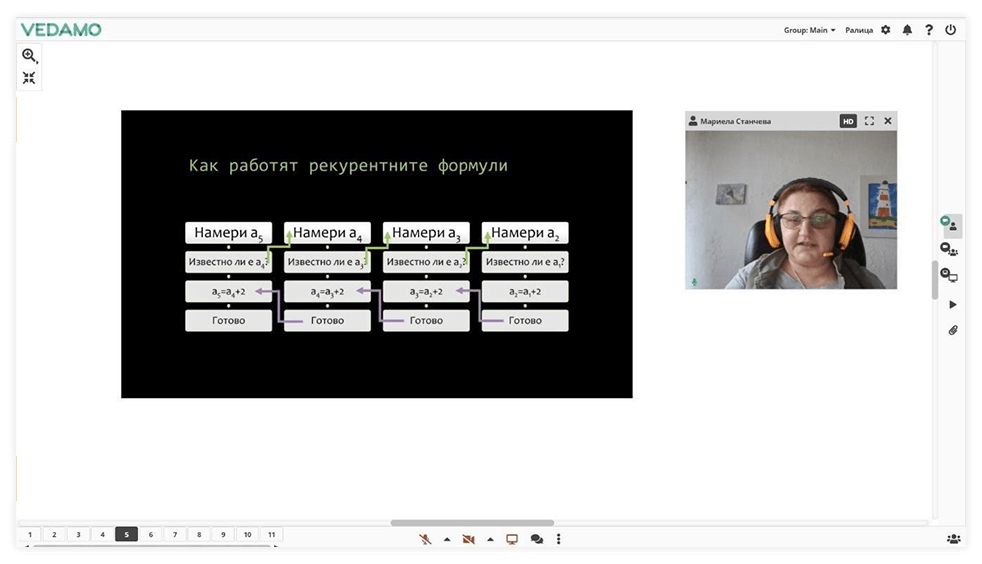
Task: Expand camera options arrow
Action: click(x=490, y=539)
